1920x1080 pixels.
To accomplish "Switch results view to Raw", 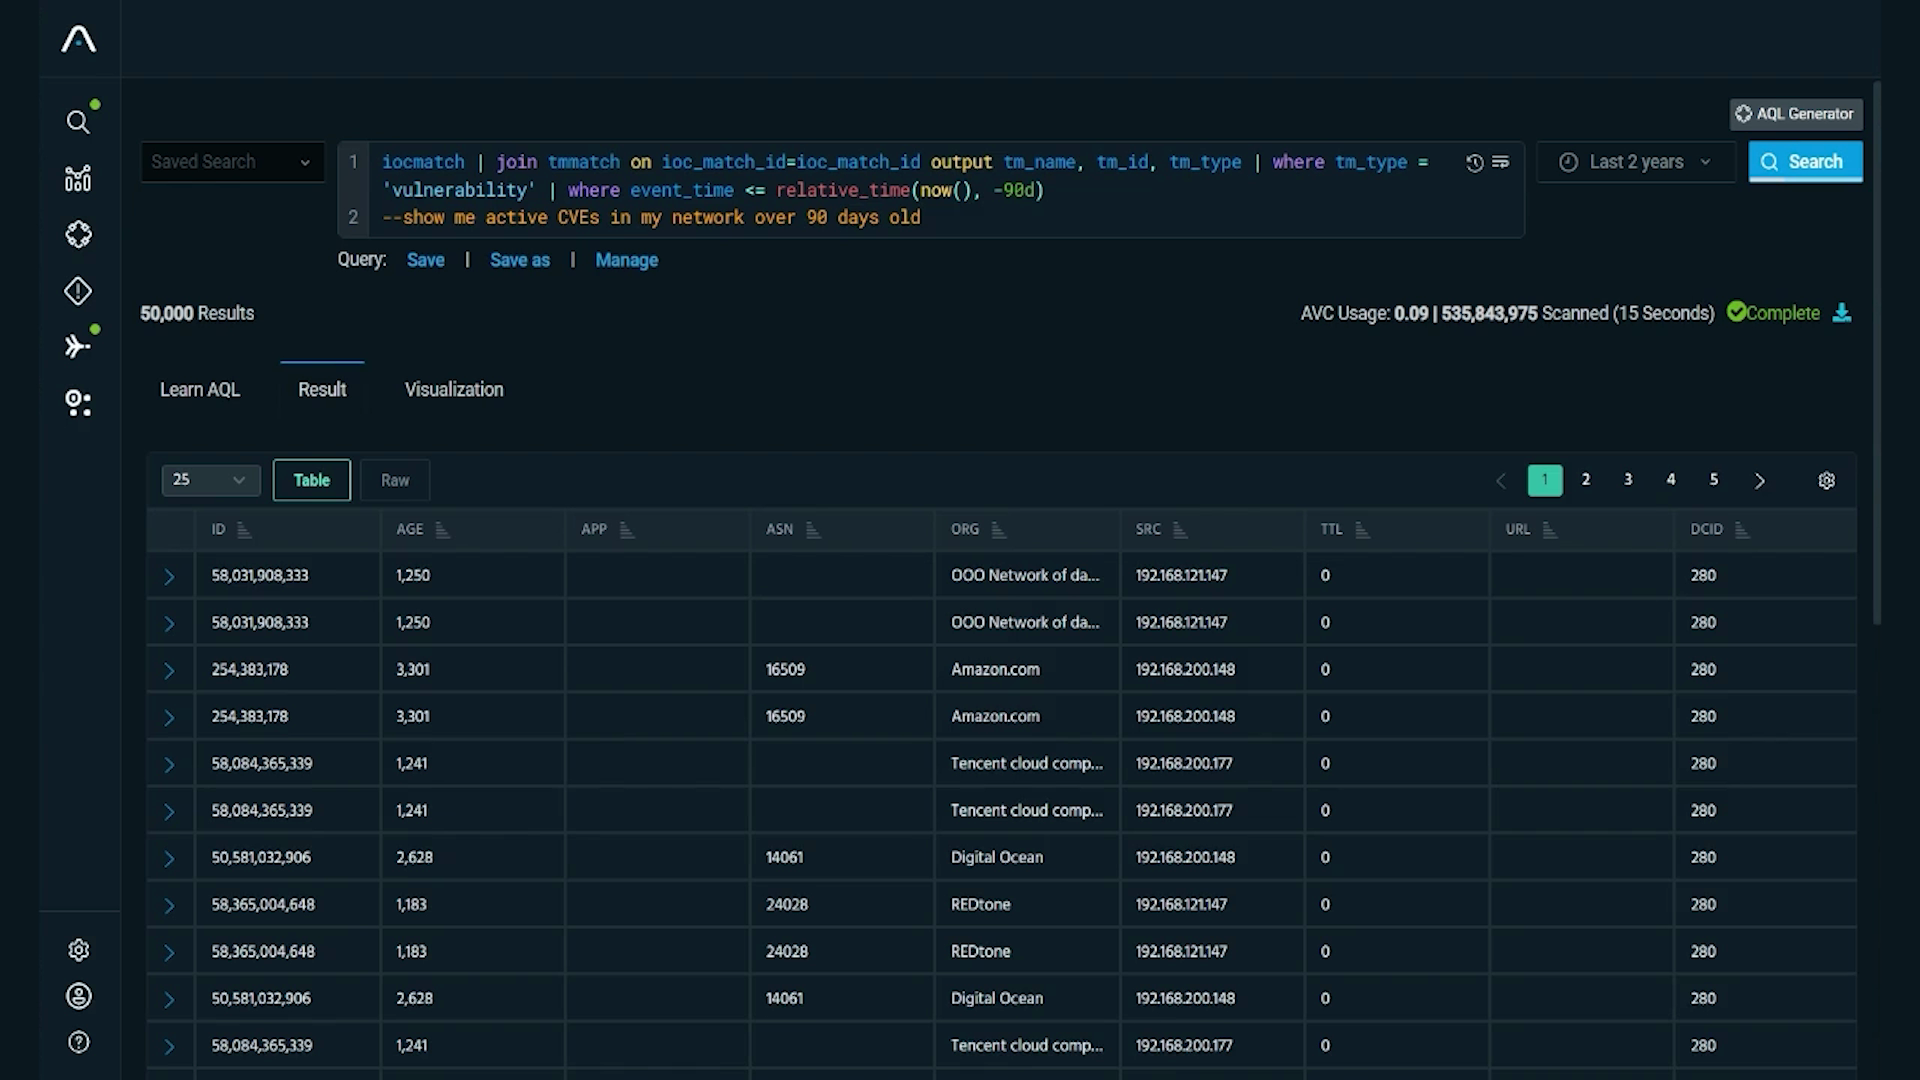I will point(394,480).
